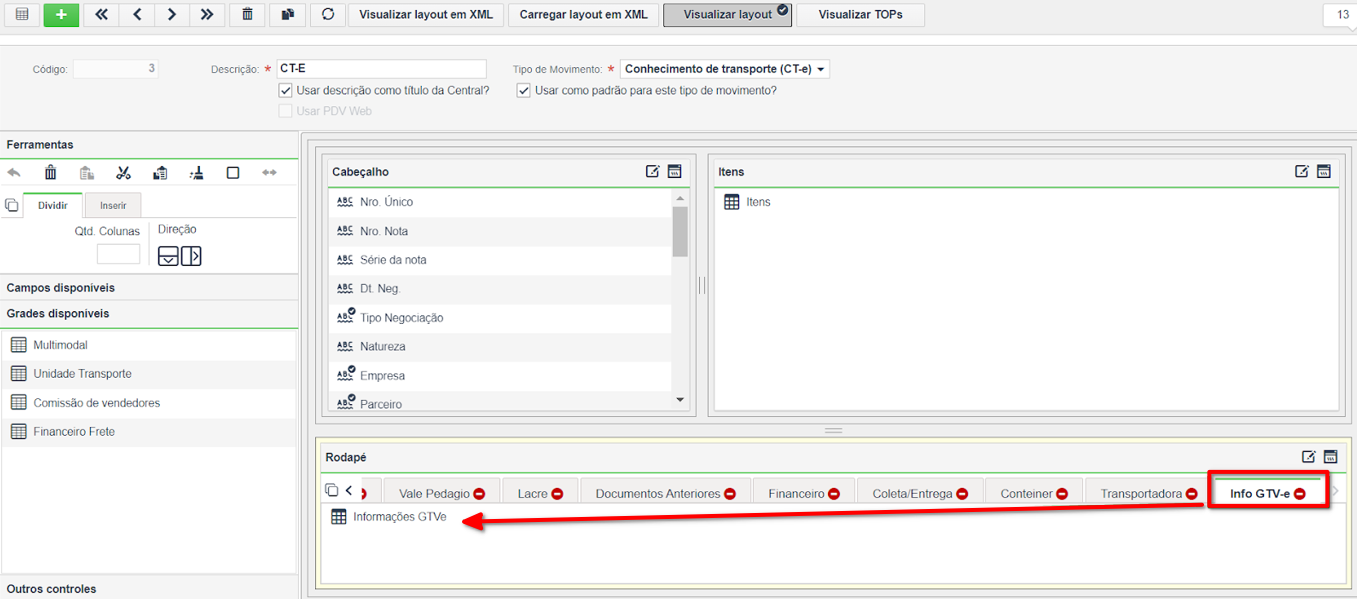Screen dimensions: 1357x599
Task: Uncheck 'Usar como padrão para este tipo de movimento?'
Action: [523, 91]
